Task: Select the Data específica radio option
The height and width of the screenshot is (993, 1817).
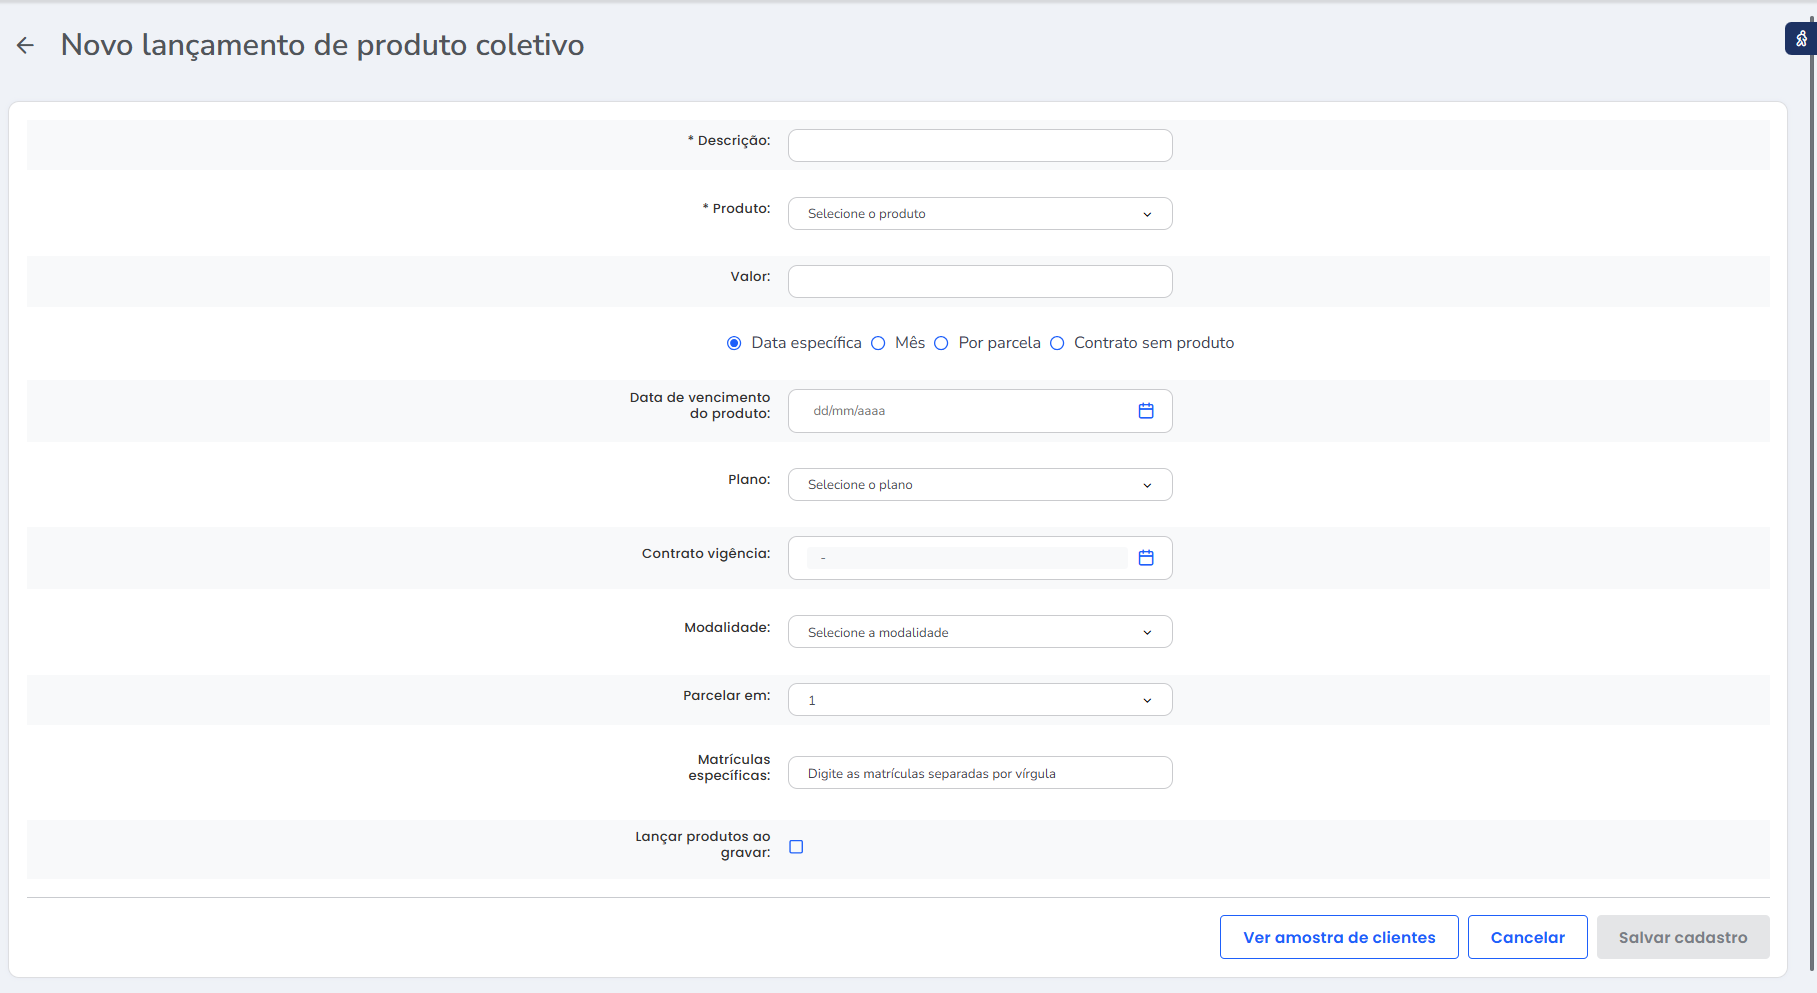Action: point(734,343)
